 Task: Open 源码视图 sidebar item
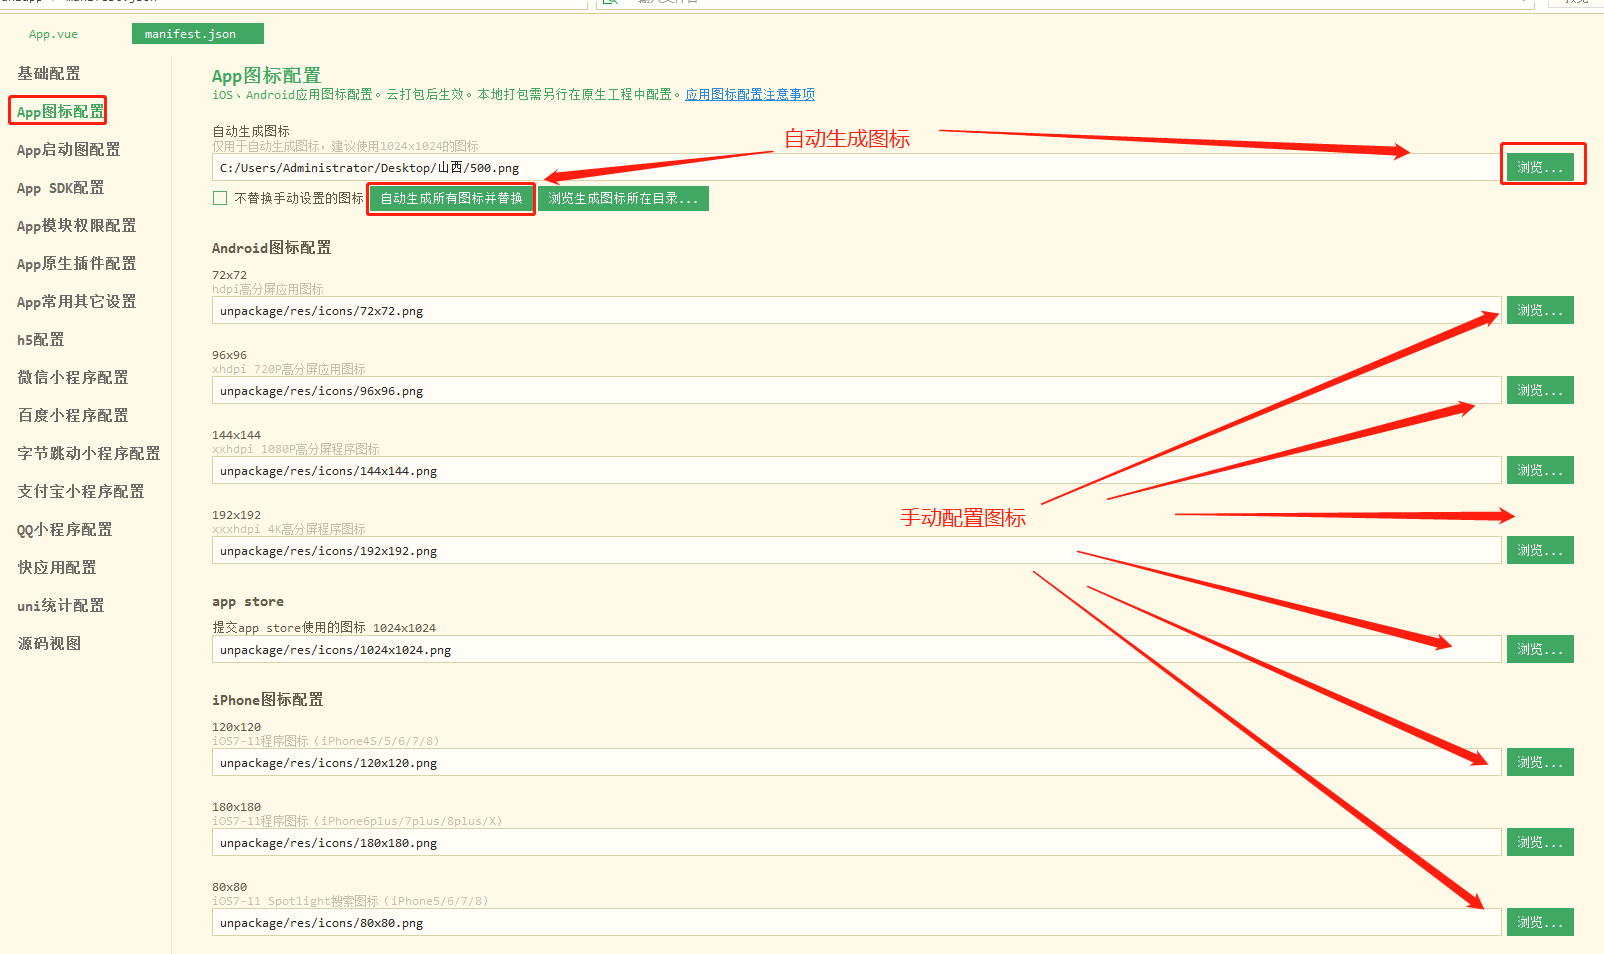pos(49,643)
